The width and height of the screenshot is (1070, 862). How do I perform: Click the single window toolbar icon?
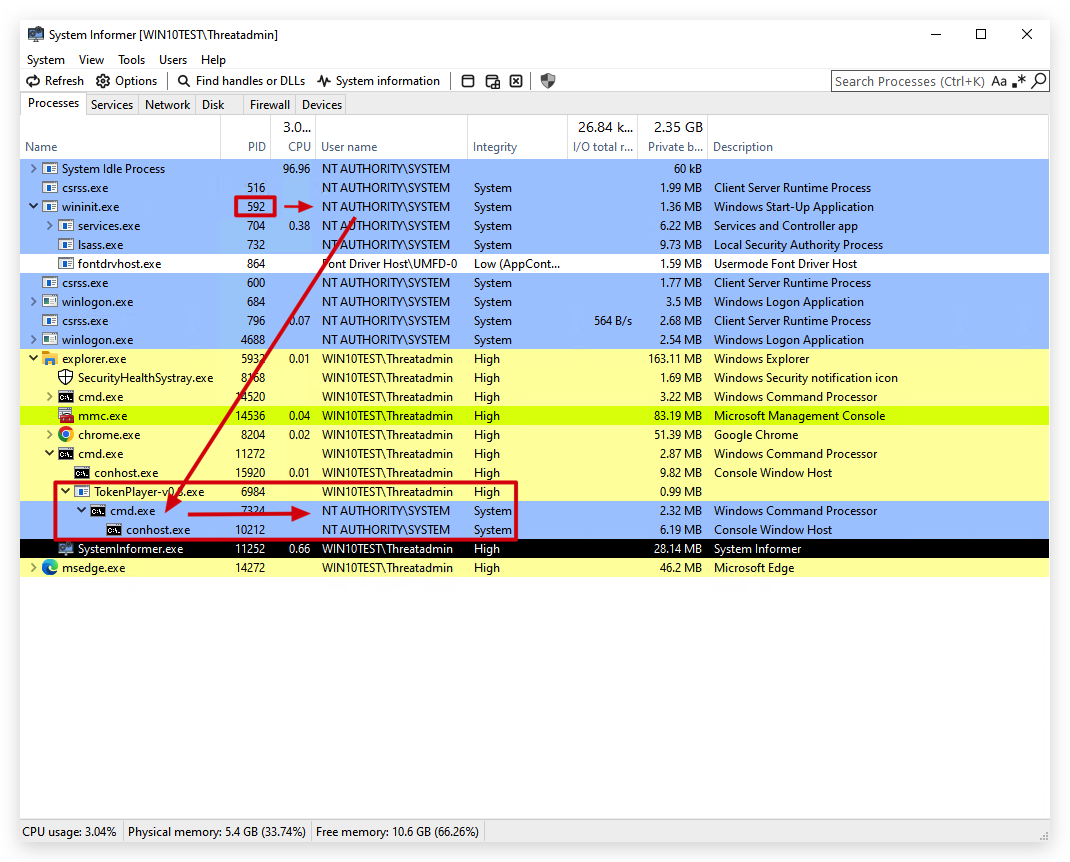click(x=468, y=81)
